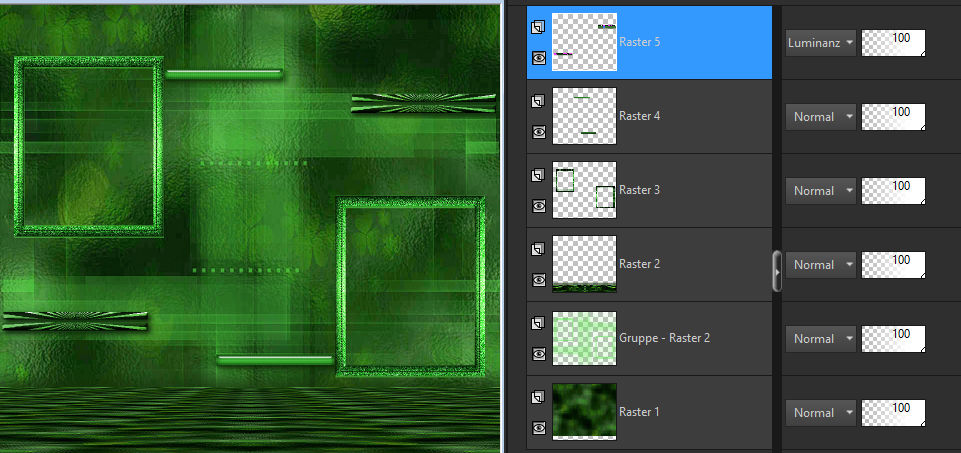Click the layer type icon of Raster 3
The height and width of the screenshot is (453, 961).
[x=538, y=175]
